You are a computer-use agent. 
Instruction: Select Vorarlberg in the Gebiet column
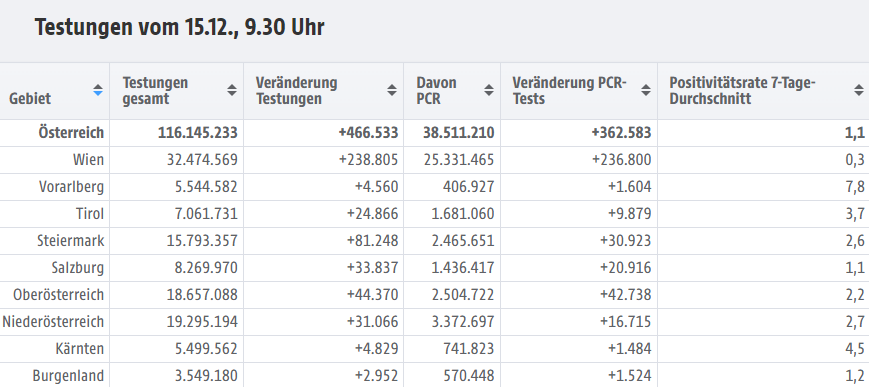[x=71, y=187]
